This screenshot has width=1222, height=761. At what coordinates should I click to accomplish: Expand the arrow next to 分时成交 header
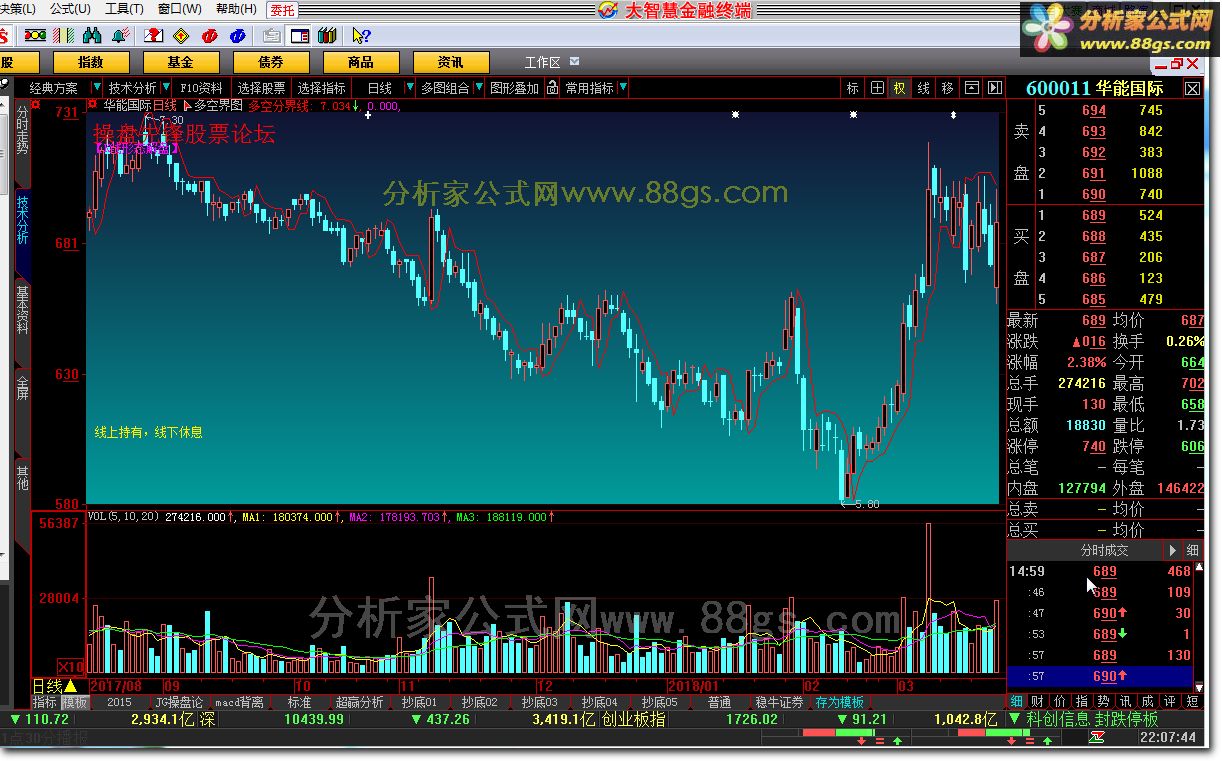(1172, 550)
